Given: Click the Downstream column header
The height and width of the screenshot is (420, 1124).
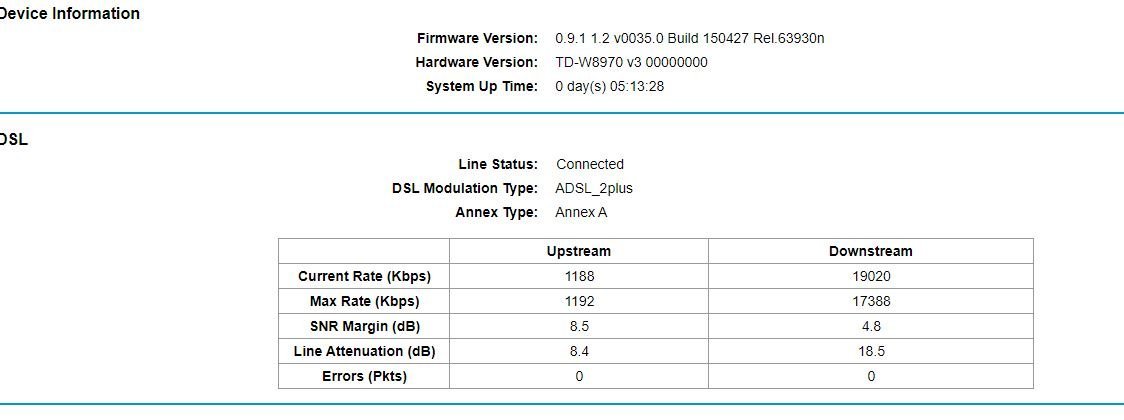Looking at the screenshot, I should click(870, 251).
